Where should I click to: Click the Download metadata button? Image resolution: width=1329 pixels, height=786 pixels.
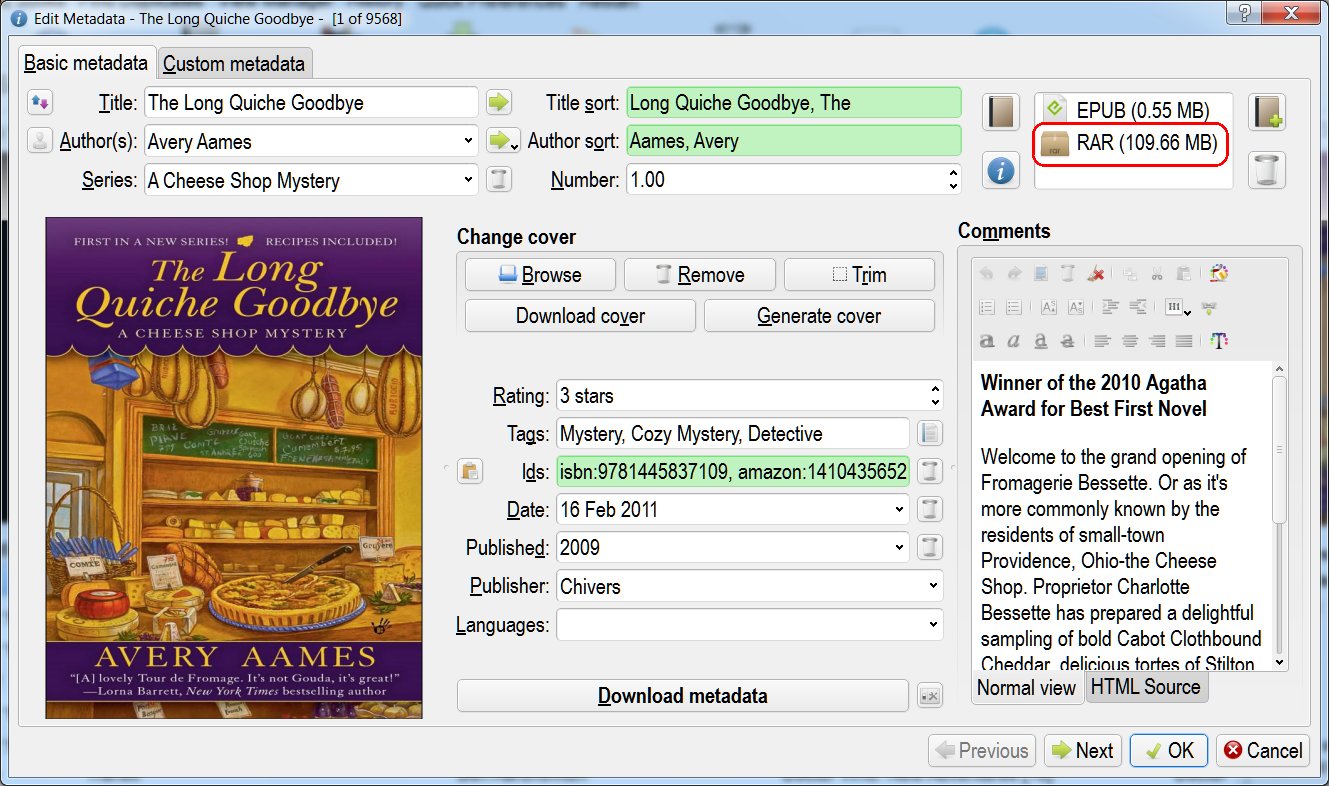[x=683, y=696]
